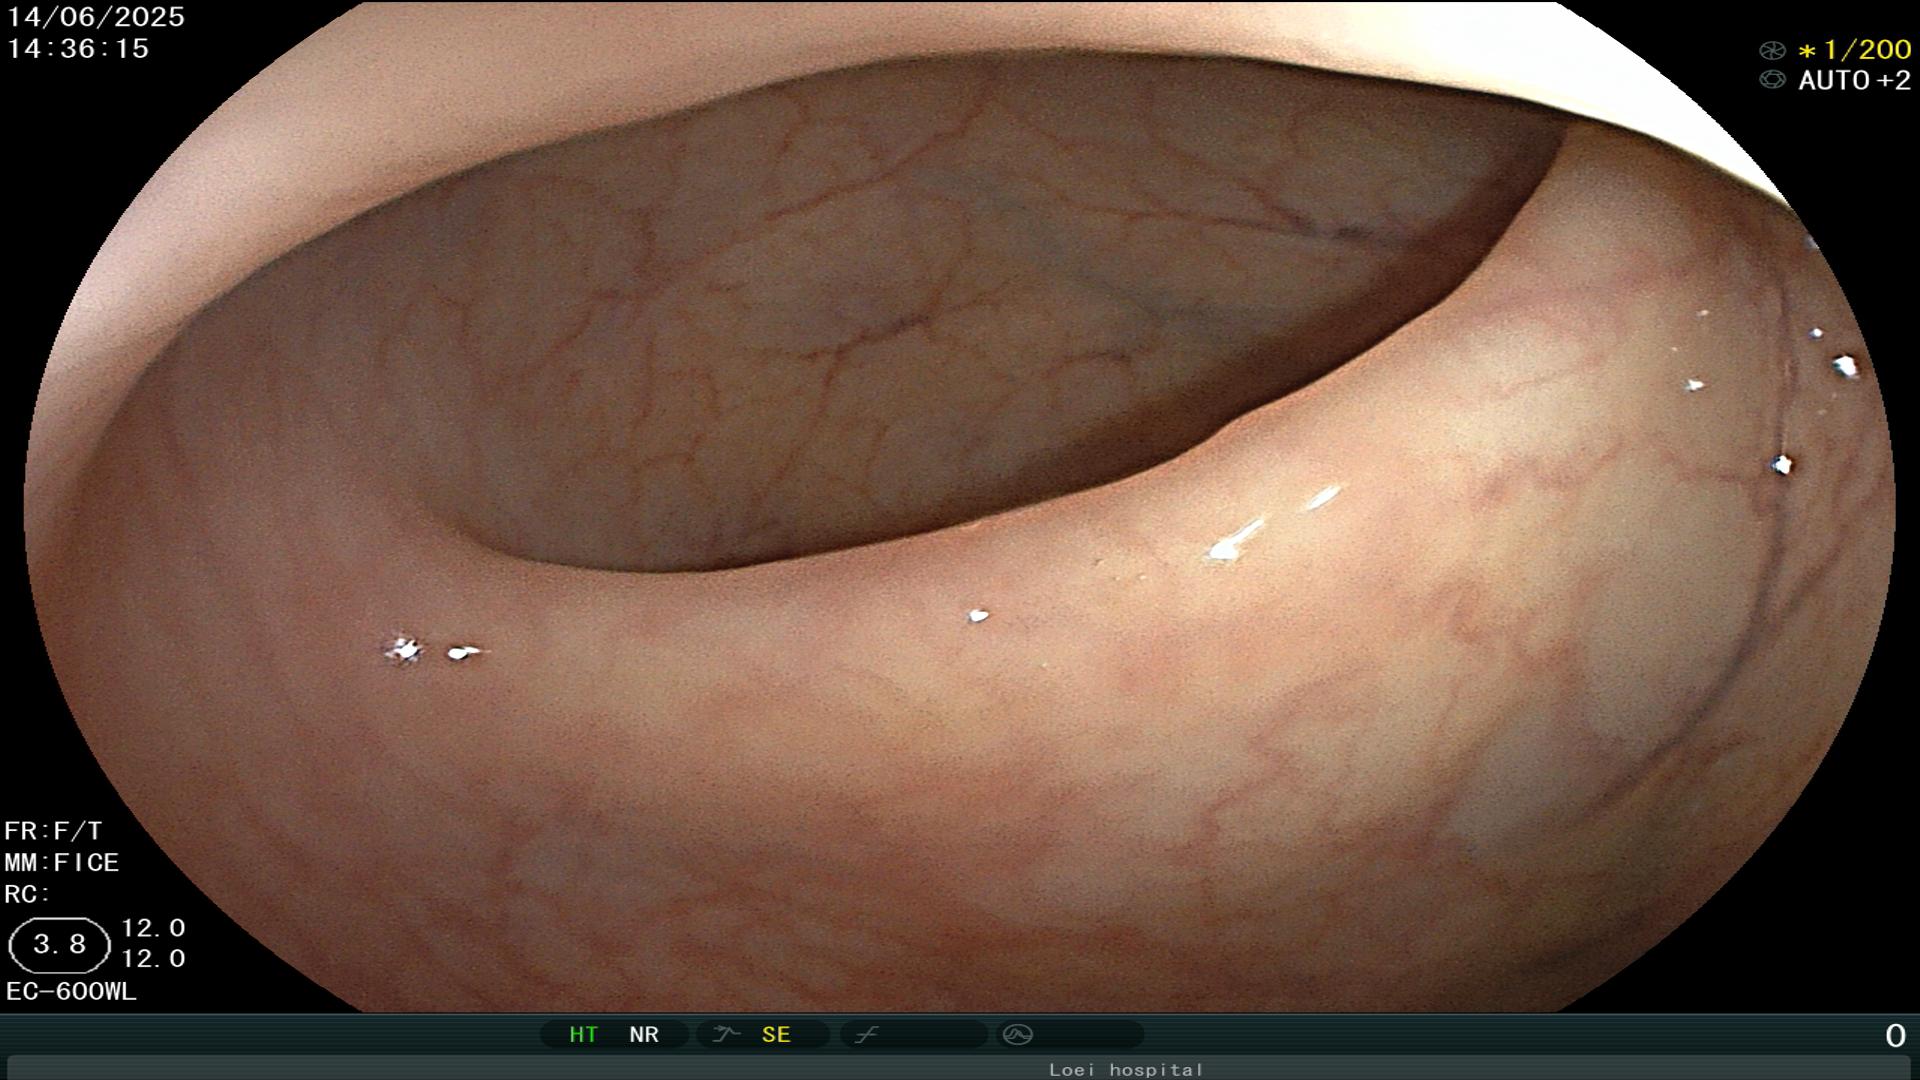Image resolution: width=1920 pixels, height=1080 pixels.
Task: Click the 0 counter at bottom right
Action: click(x=1895, y=1036)
